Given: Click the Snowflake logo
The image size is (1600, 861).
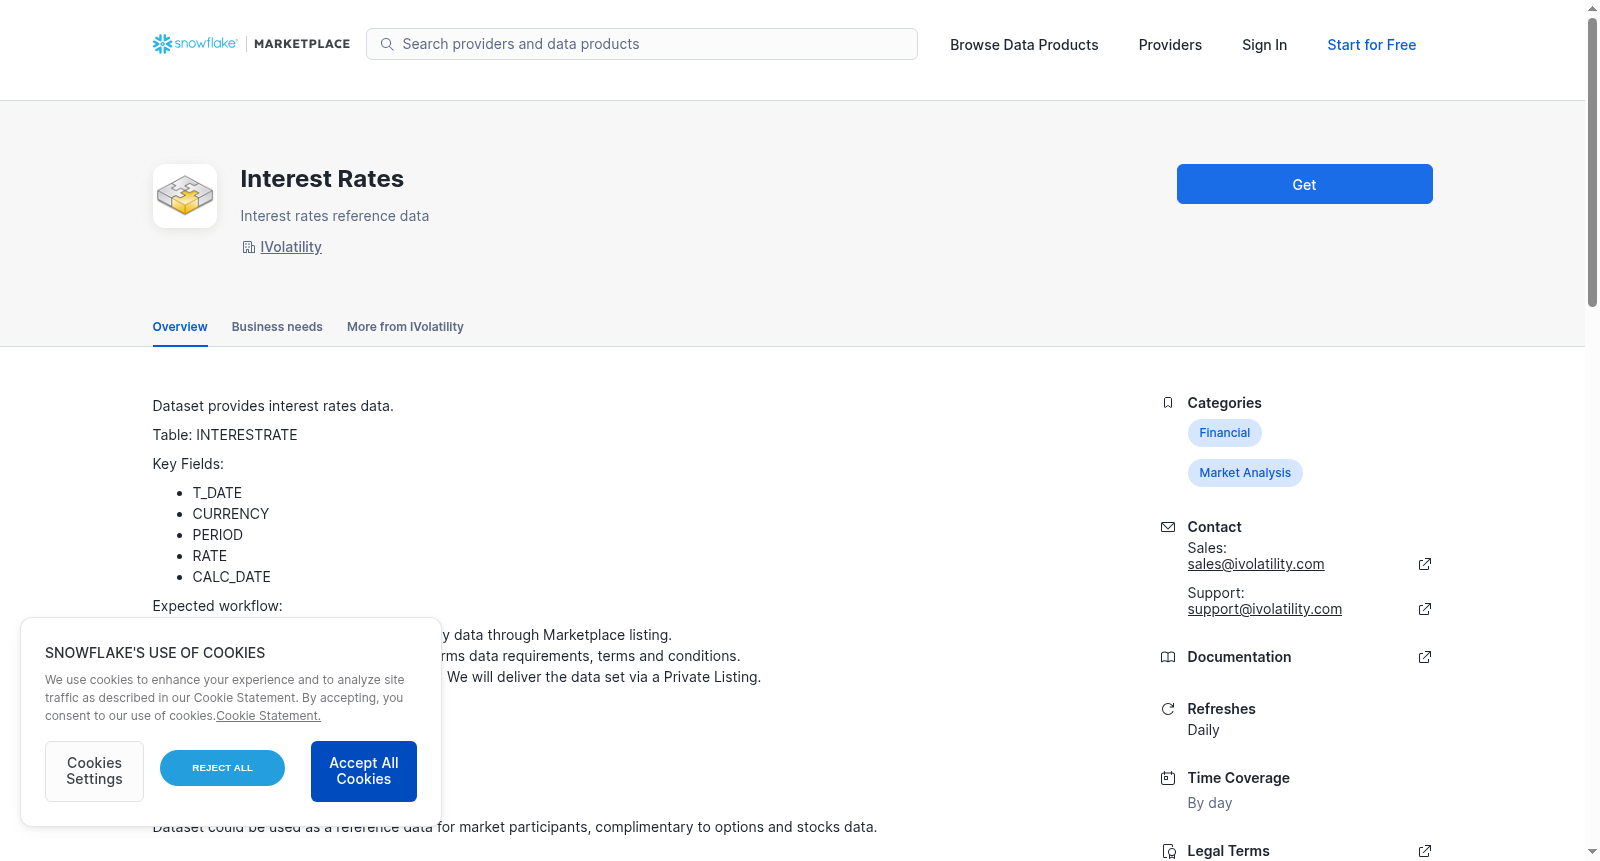Looking at the screenshot, I should click(x=195, y=44).
